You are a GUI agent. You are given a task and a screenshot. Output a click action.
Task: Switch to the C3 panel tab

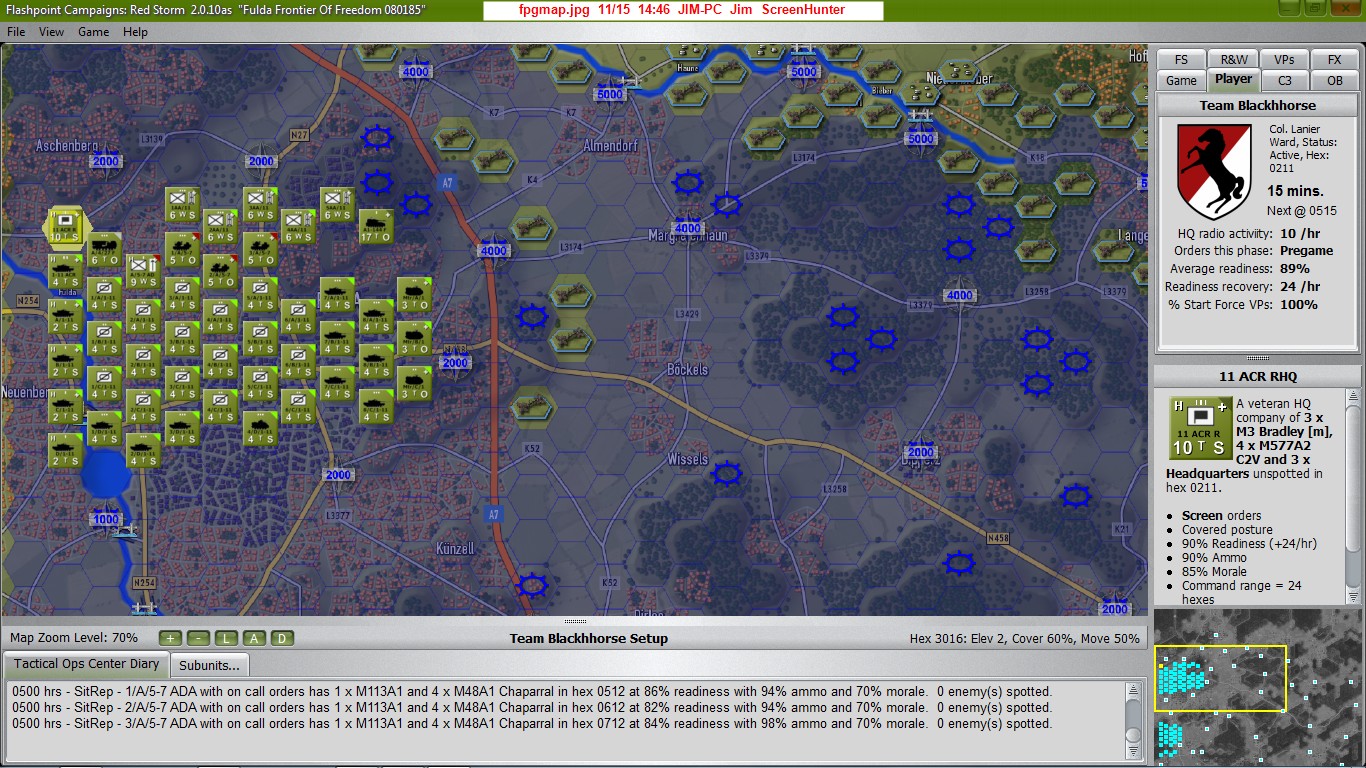(1284, 81)
